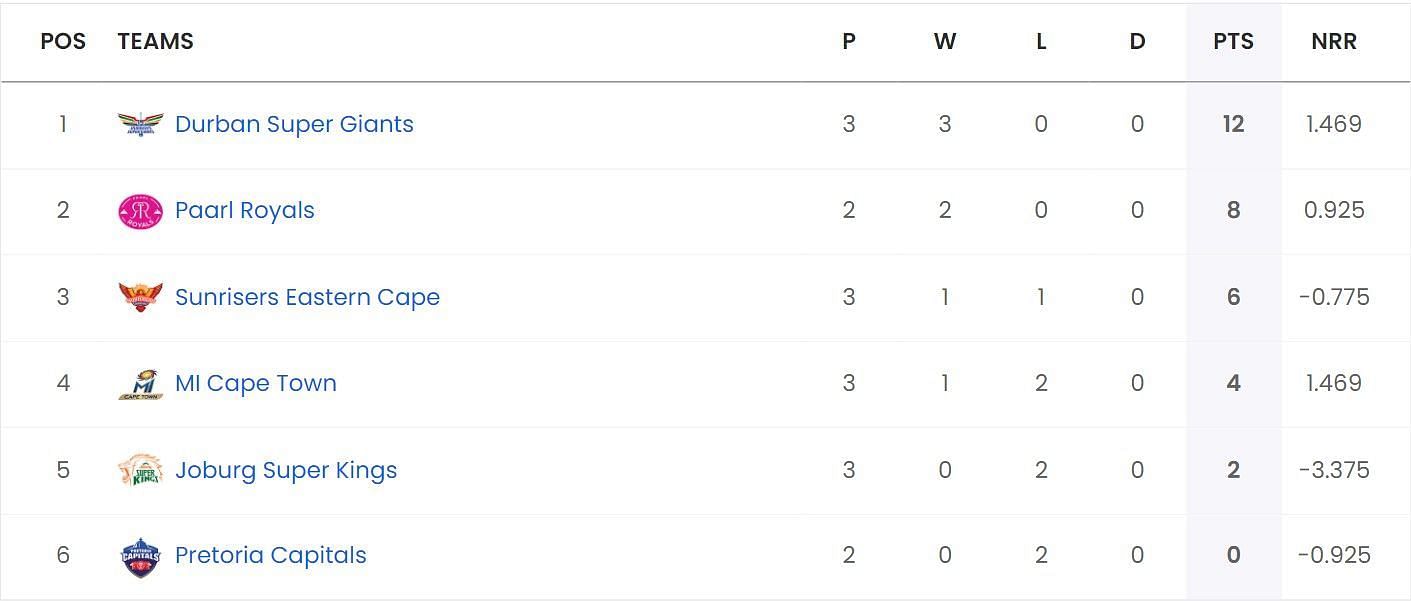Click the NRR column header
Viewport: 1411px width, 601px height.
1334,42
